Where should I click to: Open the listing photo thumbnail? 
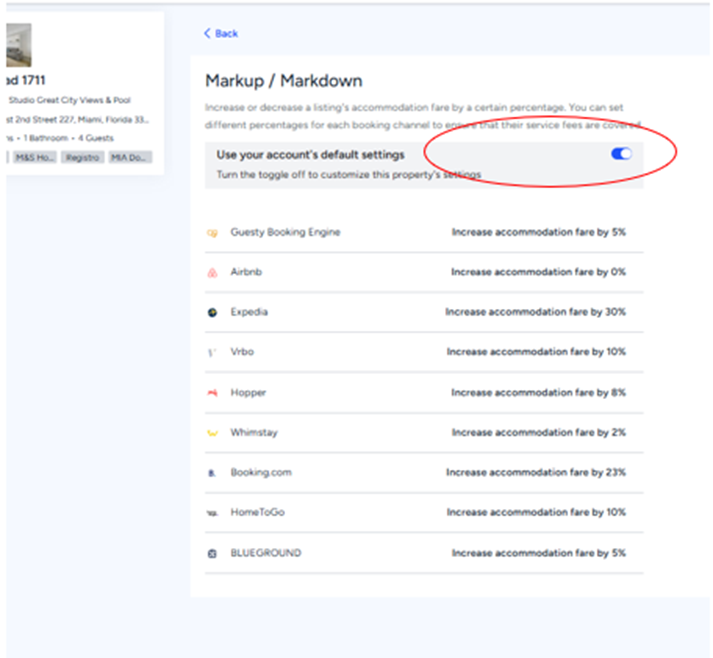click(19, 45)
